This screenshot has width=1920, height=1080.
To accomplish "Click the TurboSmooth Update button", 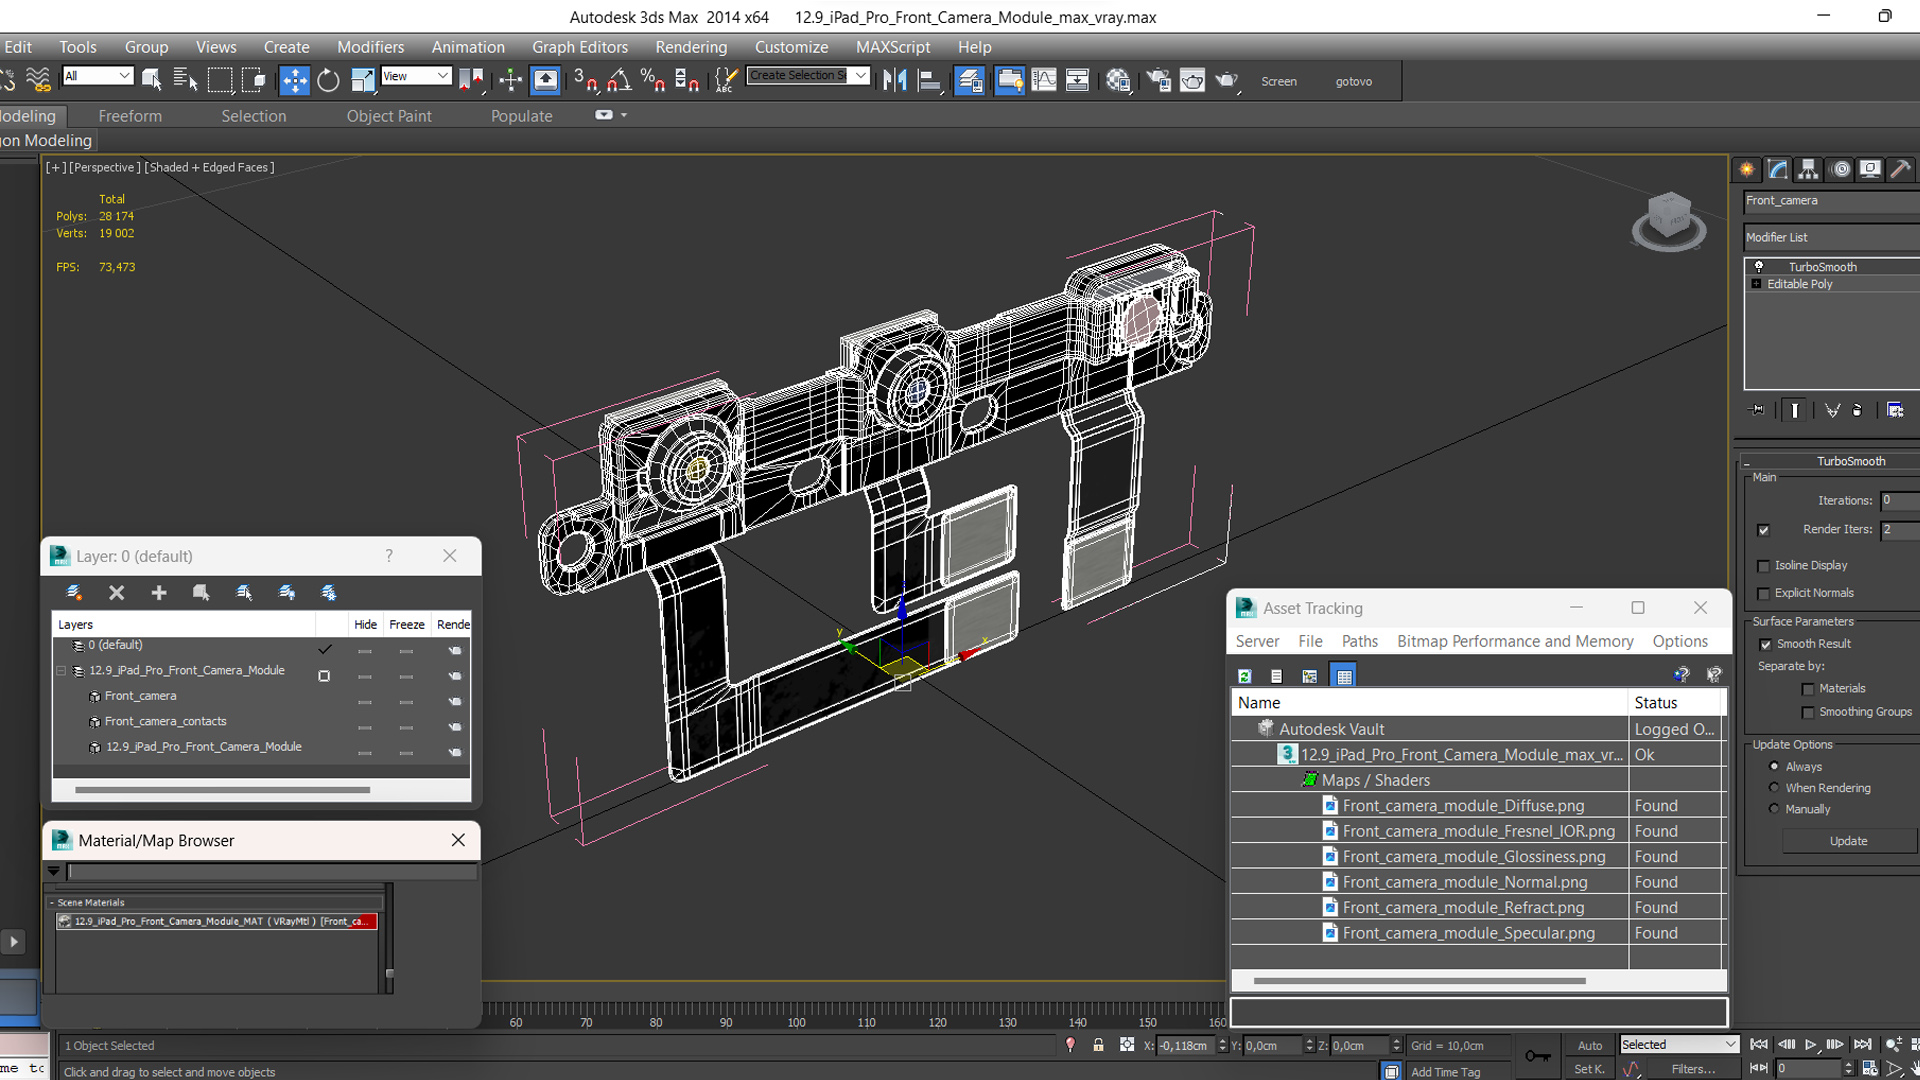I will (x=1848, y=841).
